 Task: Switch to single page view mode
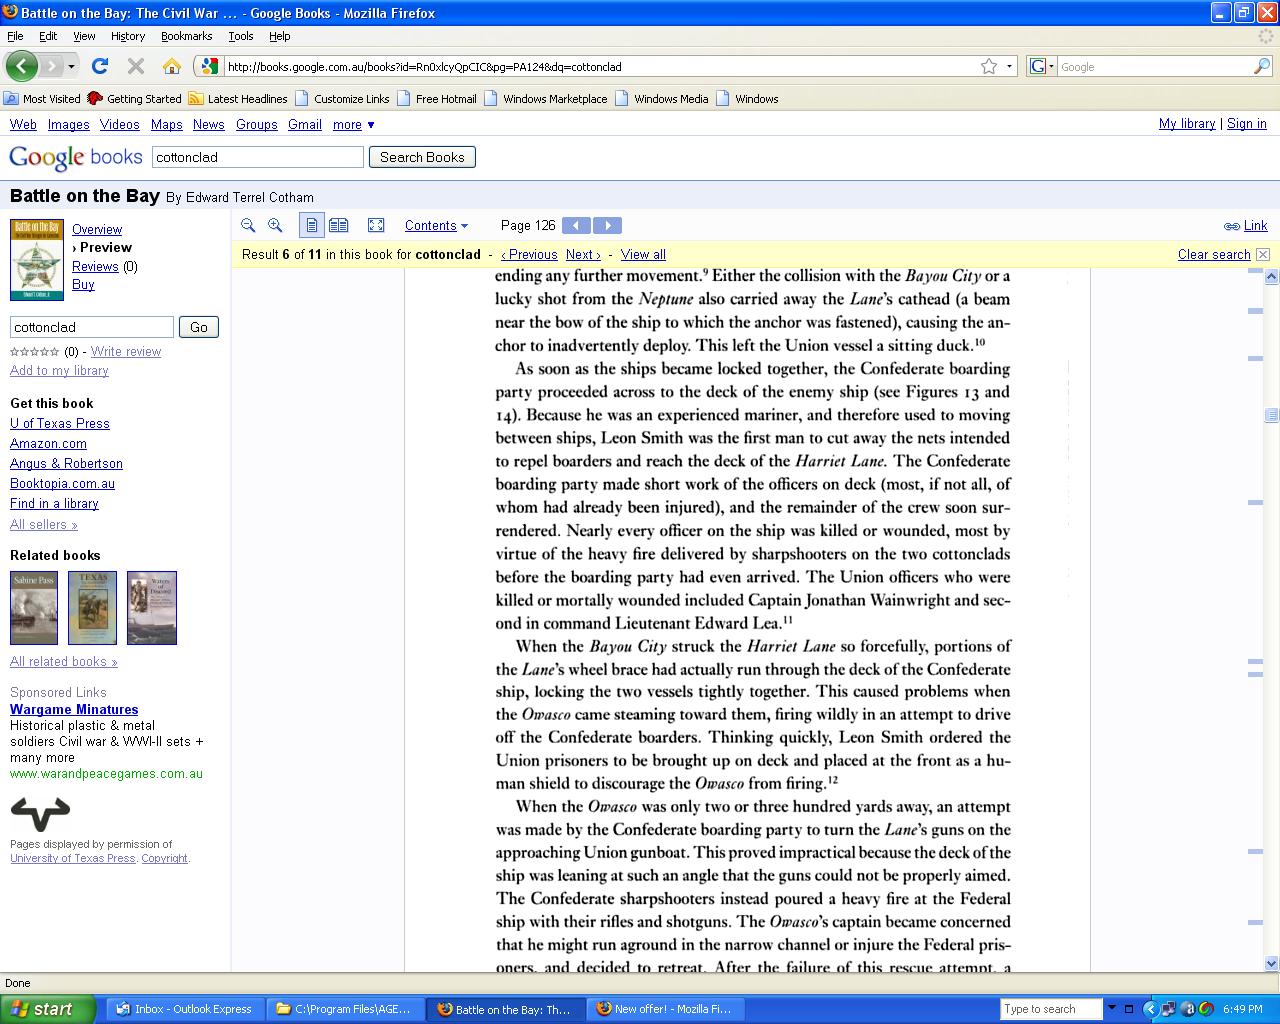312,226
